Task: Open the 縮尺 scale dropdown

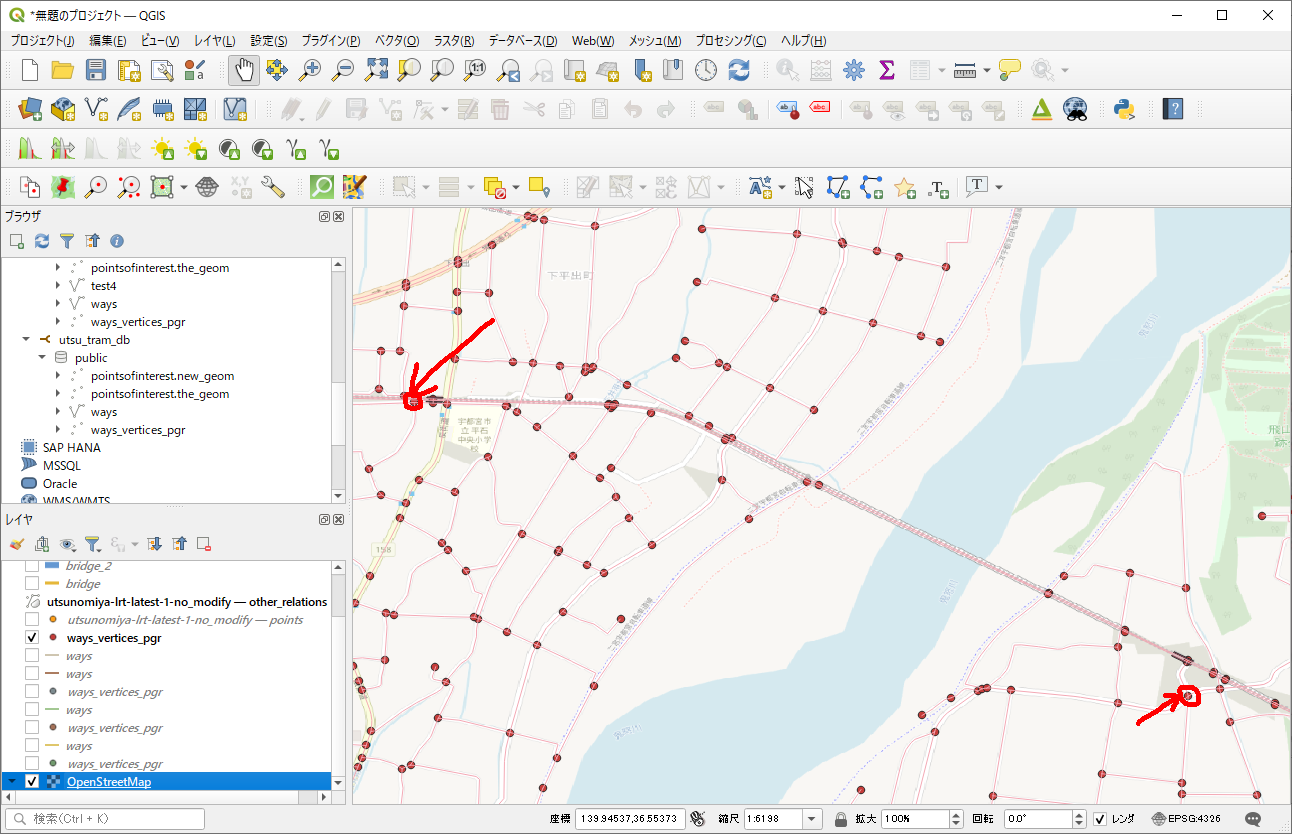Action: coord(811,819)
